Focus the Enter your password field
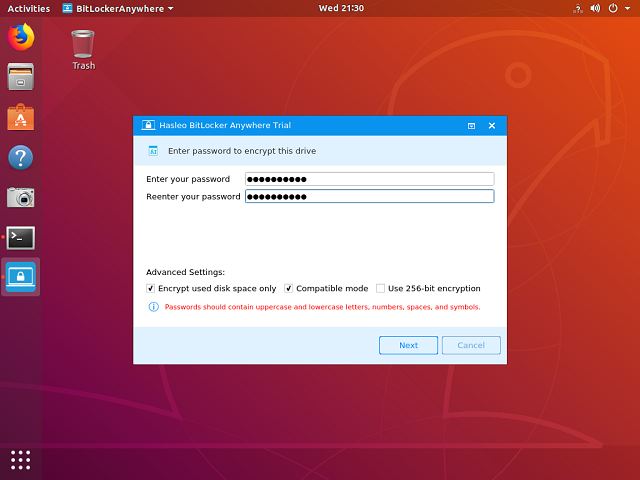The image size is (640, 480). point(370,179)
